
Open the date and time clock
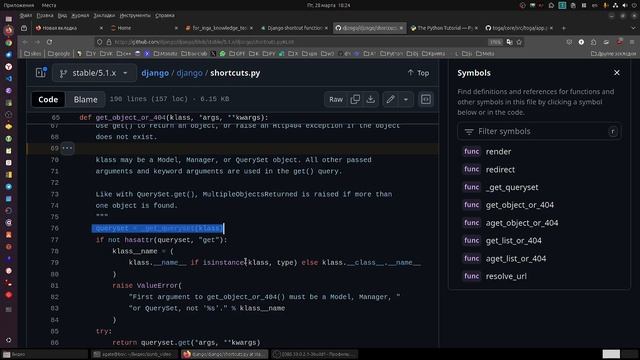coord(329,5)
